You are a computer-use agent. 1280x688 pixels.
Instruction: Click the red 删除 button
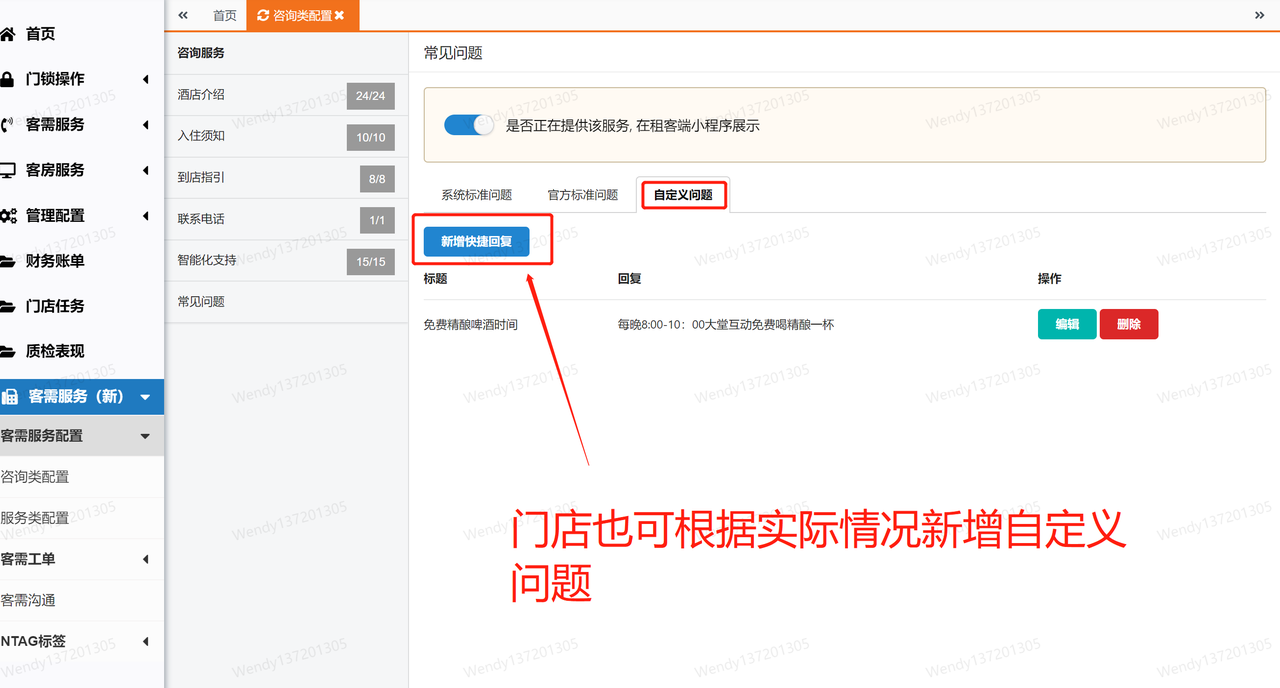1128,323
